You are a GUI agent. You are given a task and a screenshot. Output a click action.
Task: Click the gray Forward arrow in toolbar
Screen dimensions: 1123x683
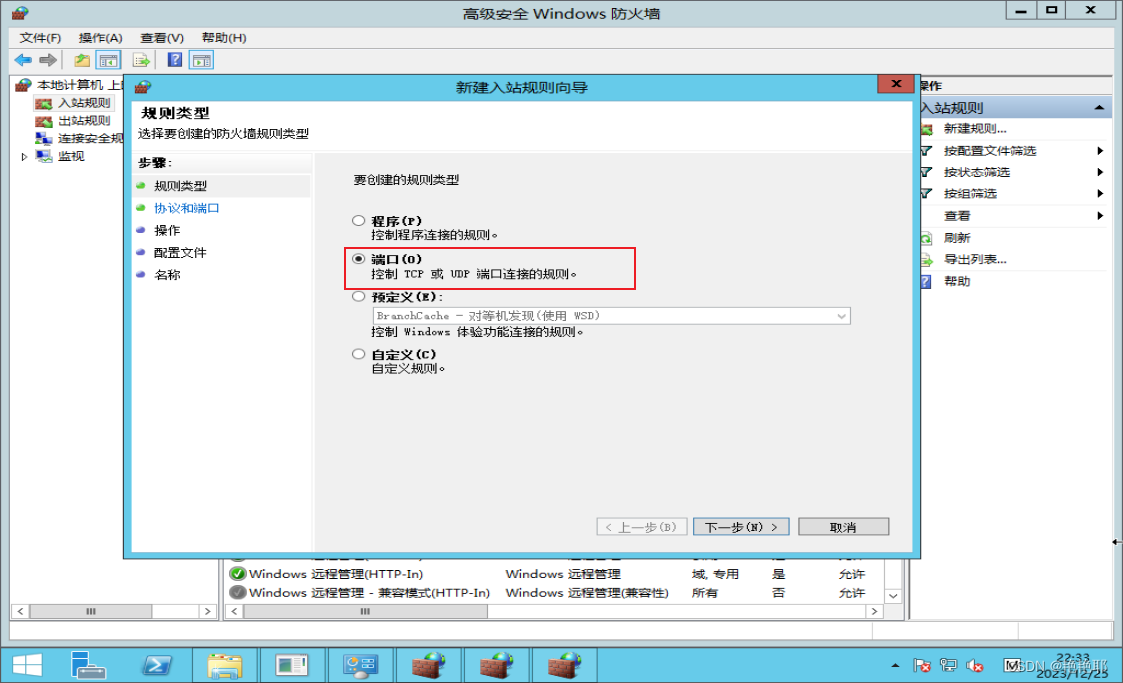point(48,60)
